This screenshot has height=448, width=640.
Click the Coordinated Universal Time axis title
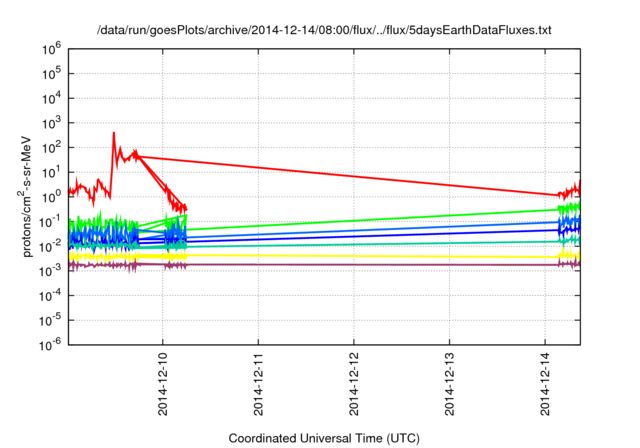click(324, 438)
